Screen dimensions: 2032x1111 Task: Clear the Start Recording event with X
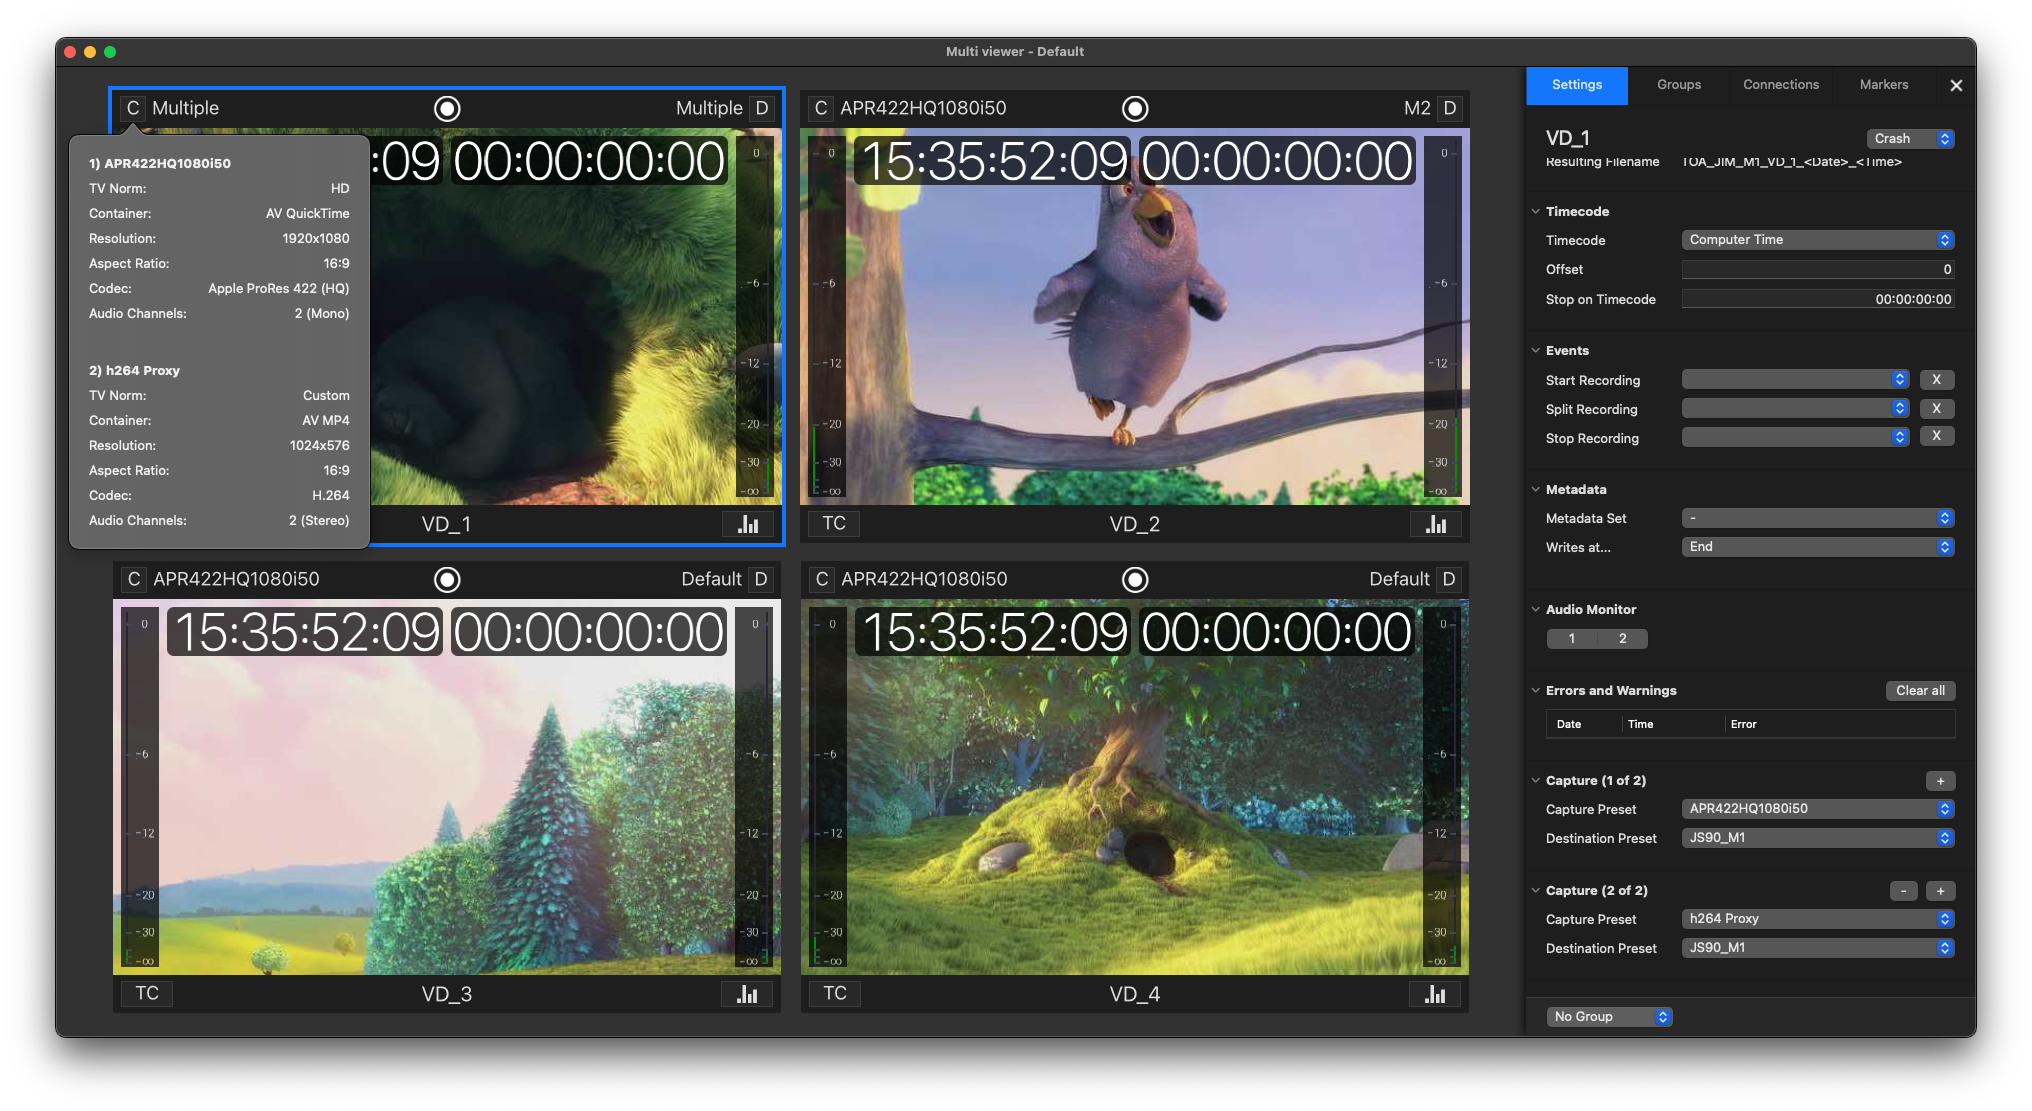coord(1937,380)
